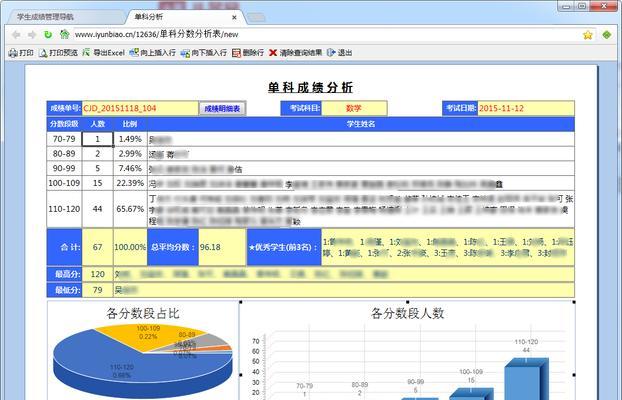622x400 pixels.
Task: Reload the page with the green refresh icon
Action: [x=48, y=35]
